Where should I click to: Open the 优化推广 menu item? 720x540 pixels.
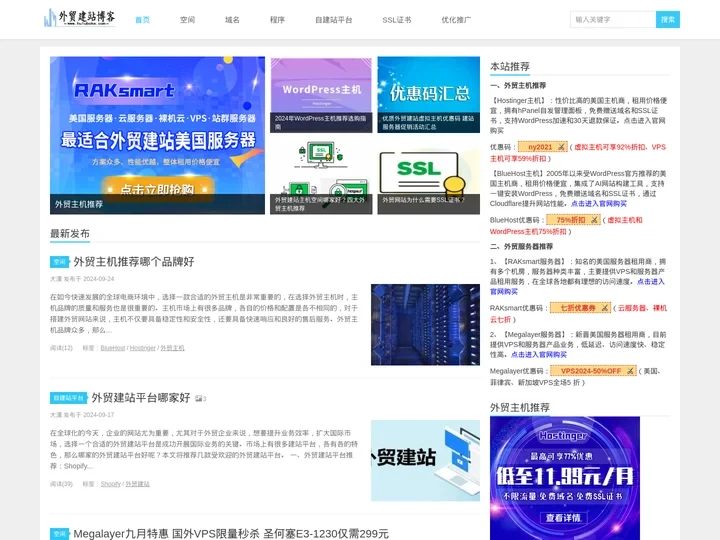pos(456,20)
